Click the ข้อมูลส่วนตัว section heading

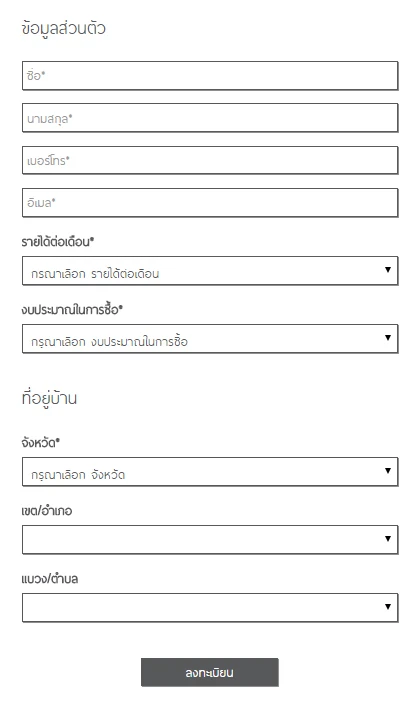coord(63,28)
